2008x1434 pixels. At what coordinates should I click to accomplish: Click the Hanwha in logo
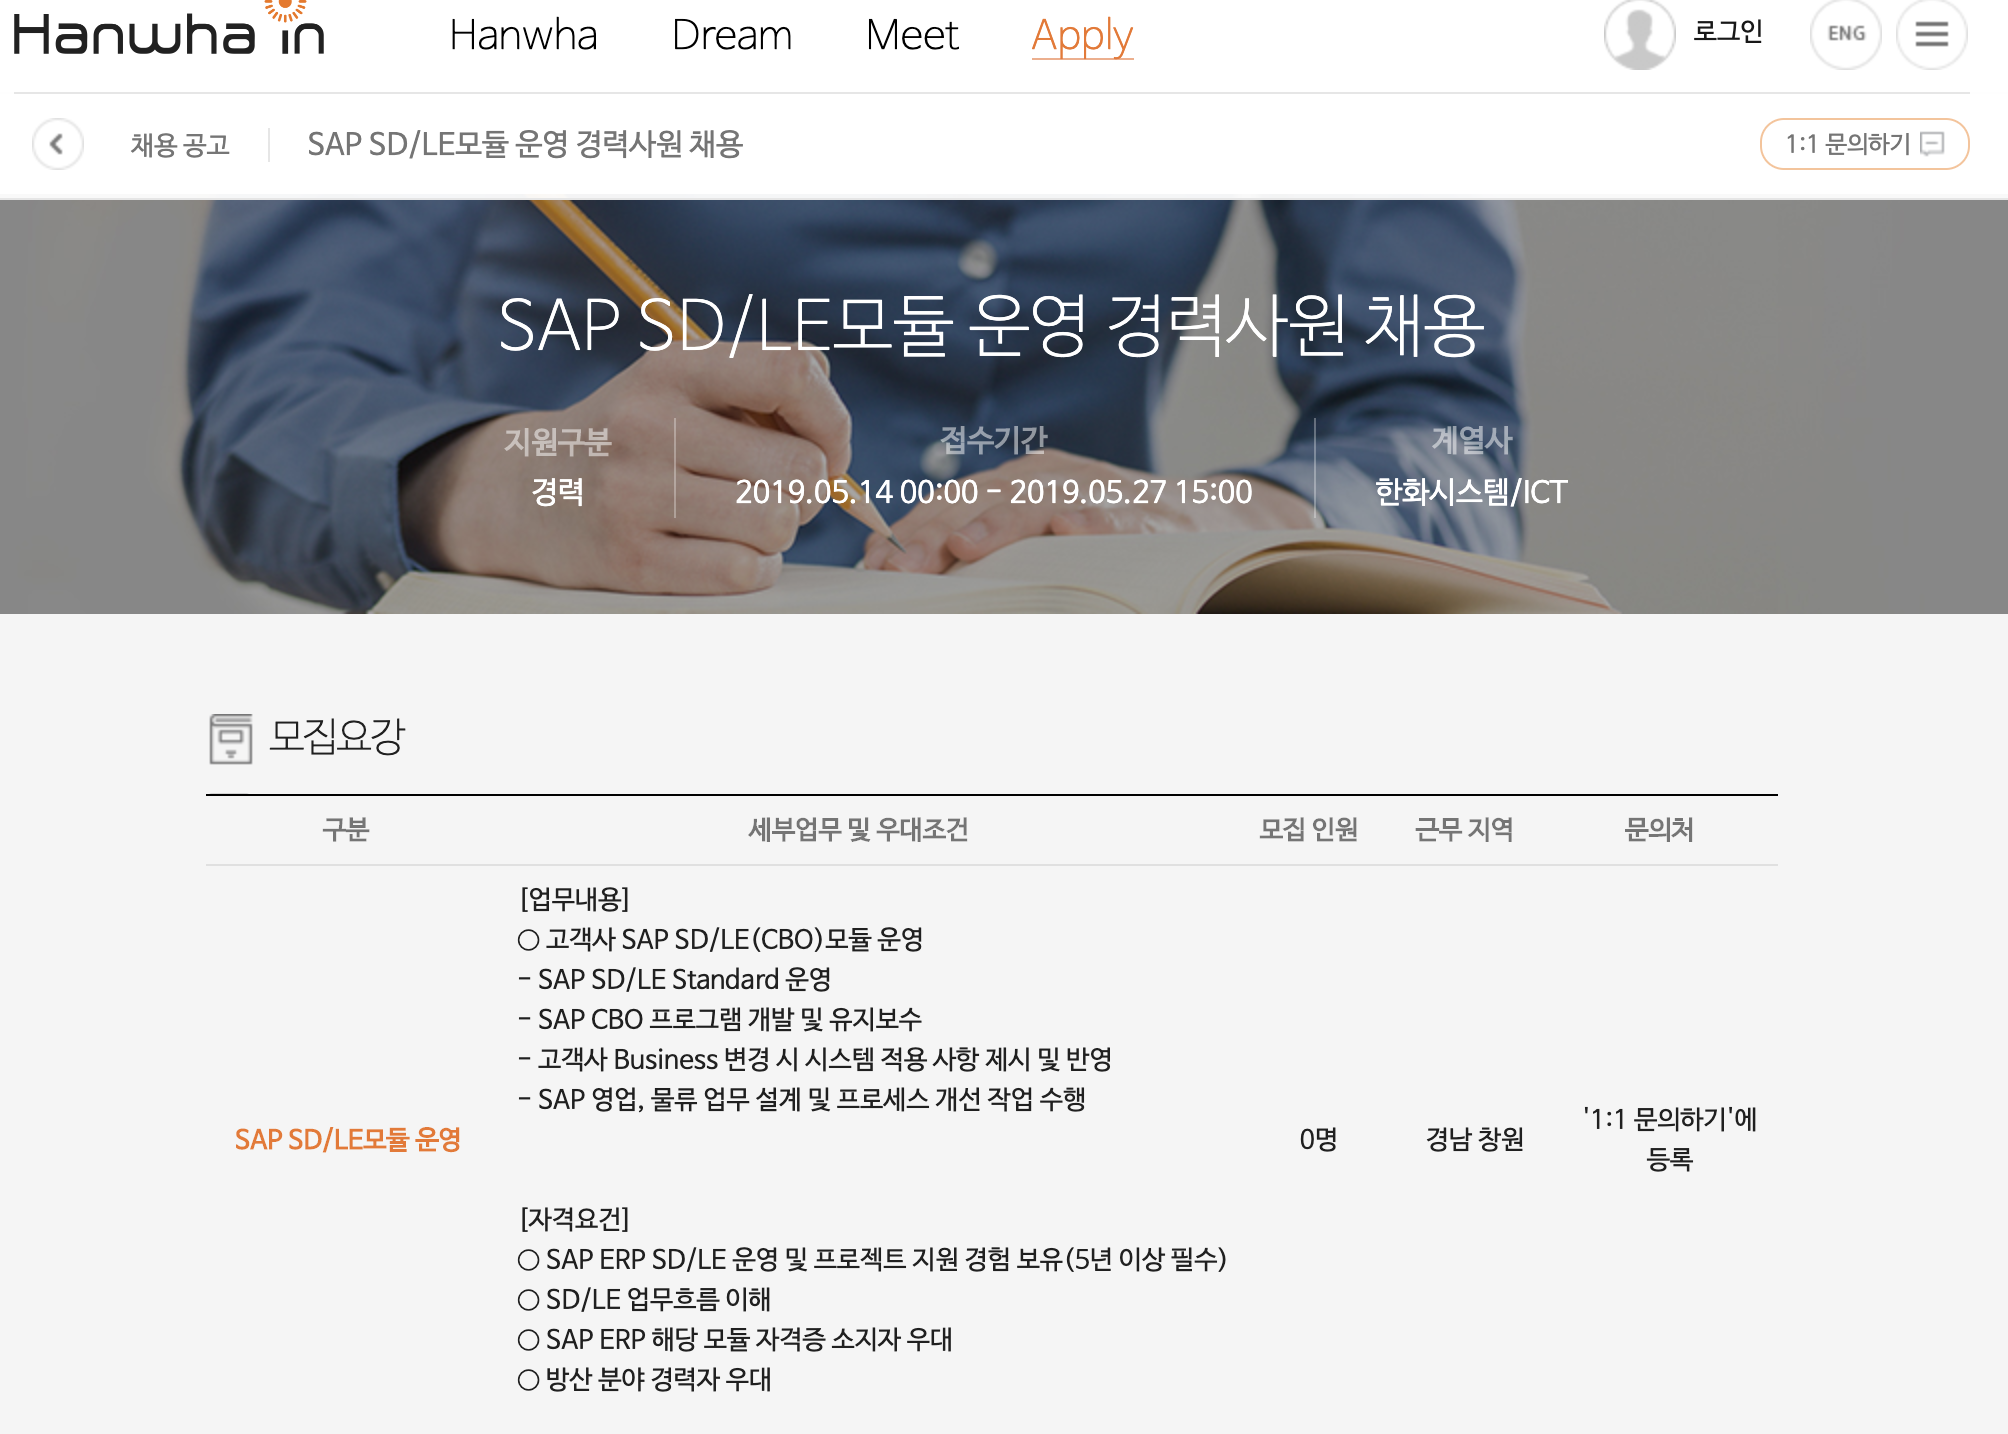169,30
